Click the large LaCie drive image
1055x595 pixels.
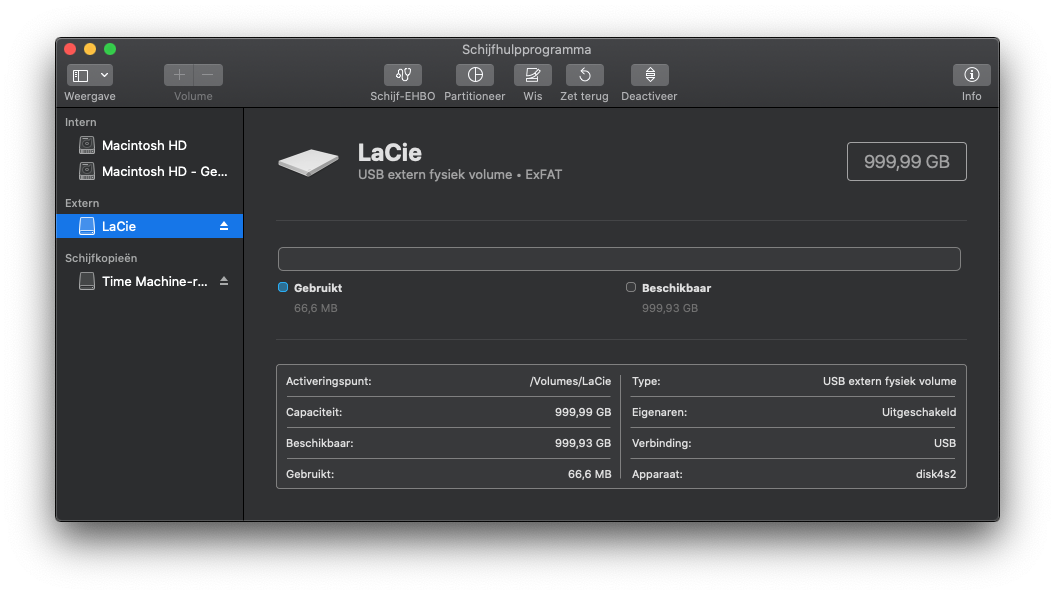308,162
